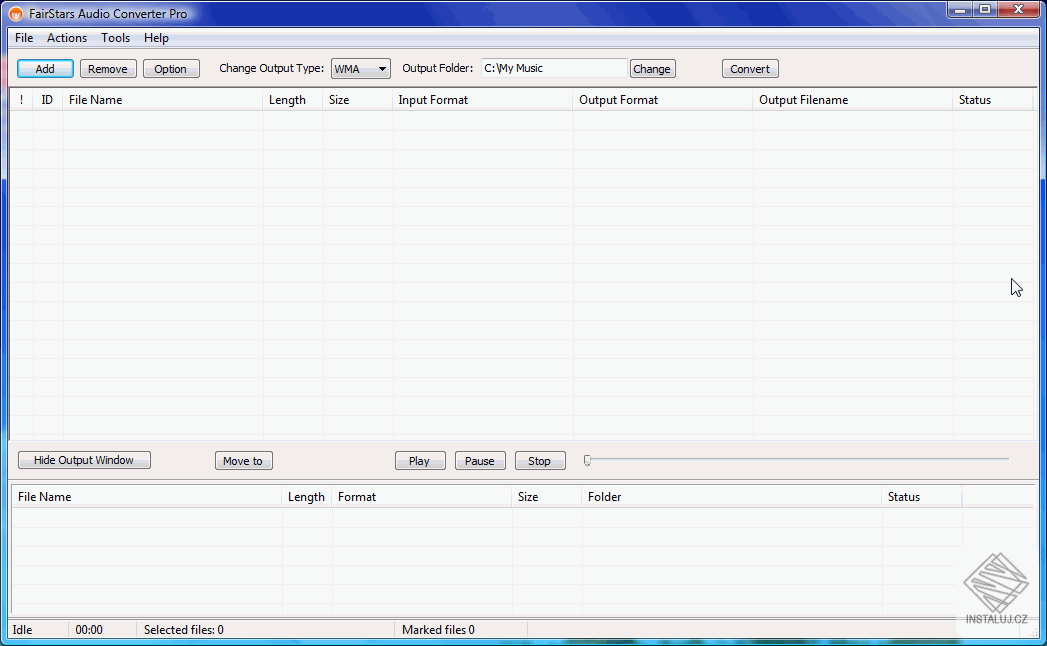Start conversion with the Convert button
This screenshot has height=646, width=1047.
tap(750, 69)
